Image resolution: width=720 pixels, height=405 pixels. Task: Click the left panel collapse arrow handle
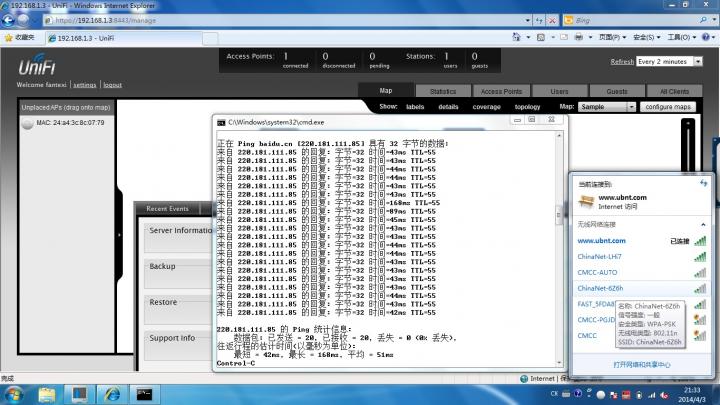[119, 235]
